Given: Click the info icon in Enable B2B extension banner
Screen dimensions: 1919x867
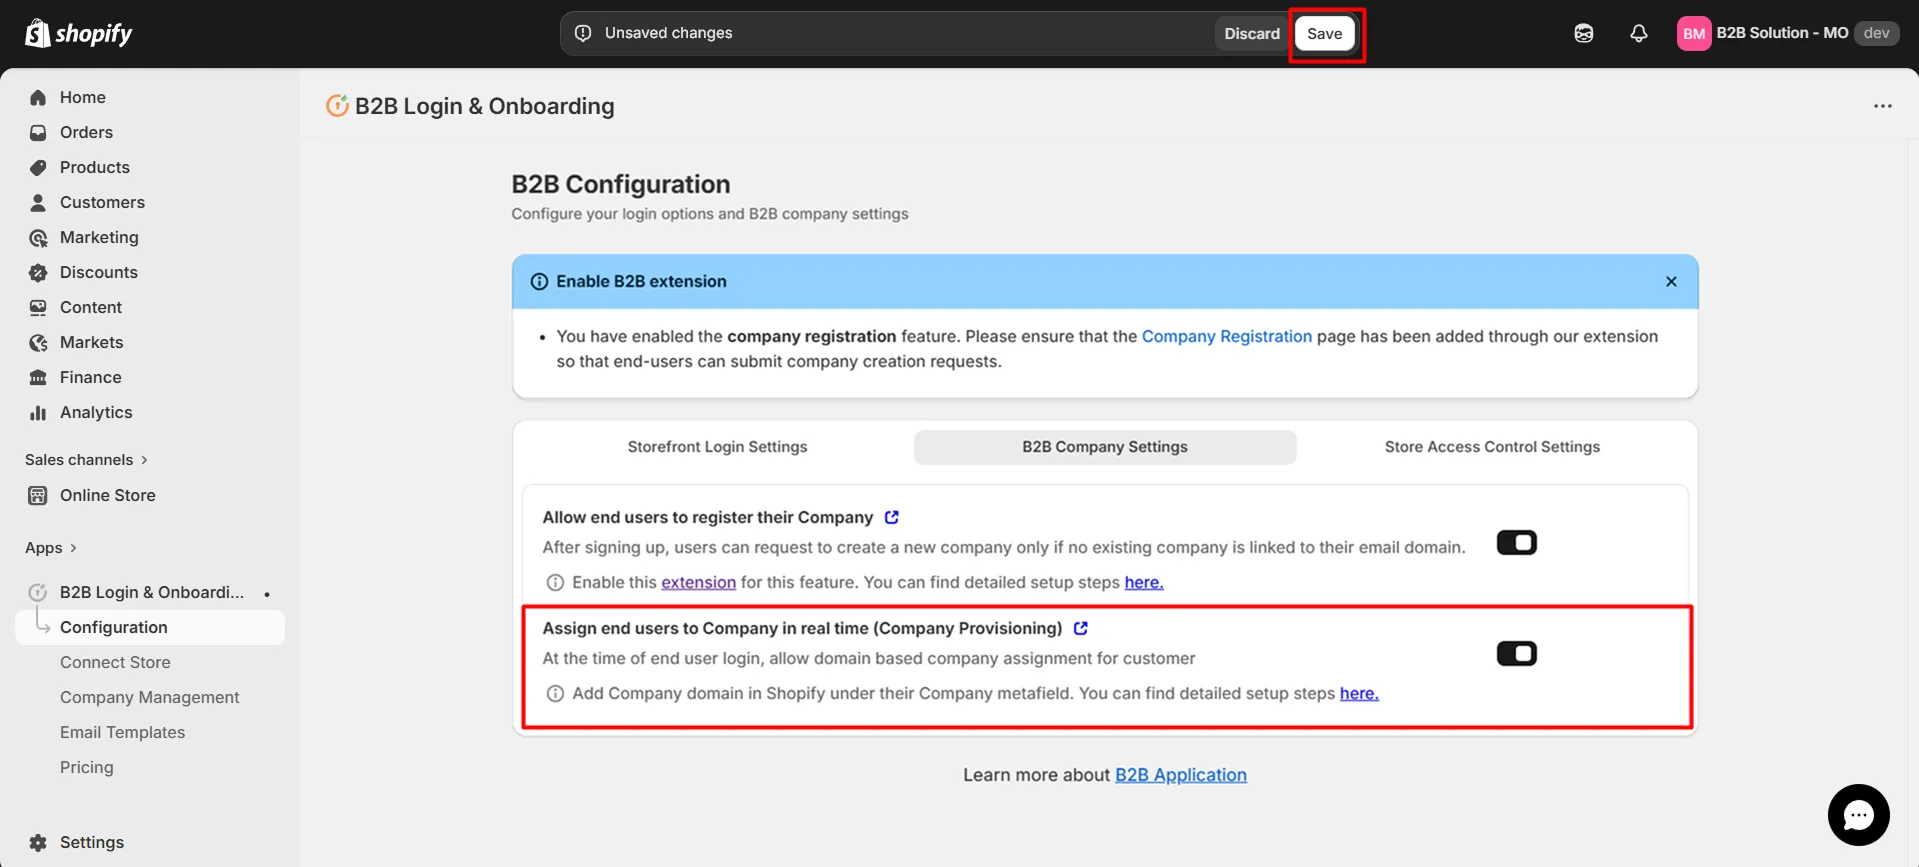Looking at the screenshot, I should [539, 281].
